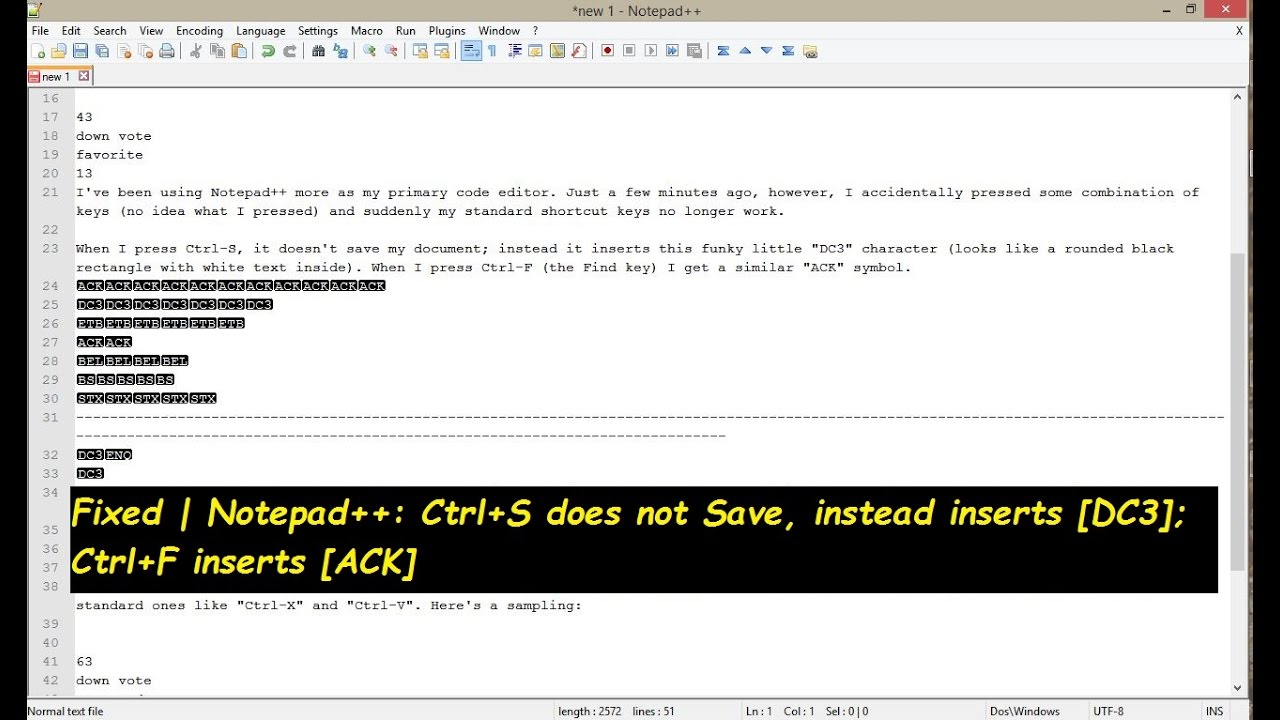Toggle synchronize horizontal scrolling icon
The height and width of the screenshot is (720, 1280).
442,51
